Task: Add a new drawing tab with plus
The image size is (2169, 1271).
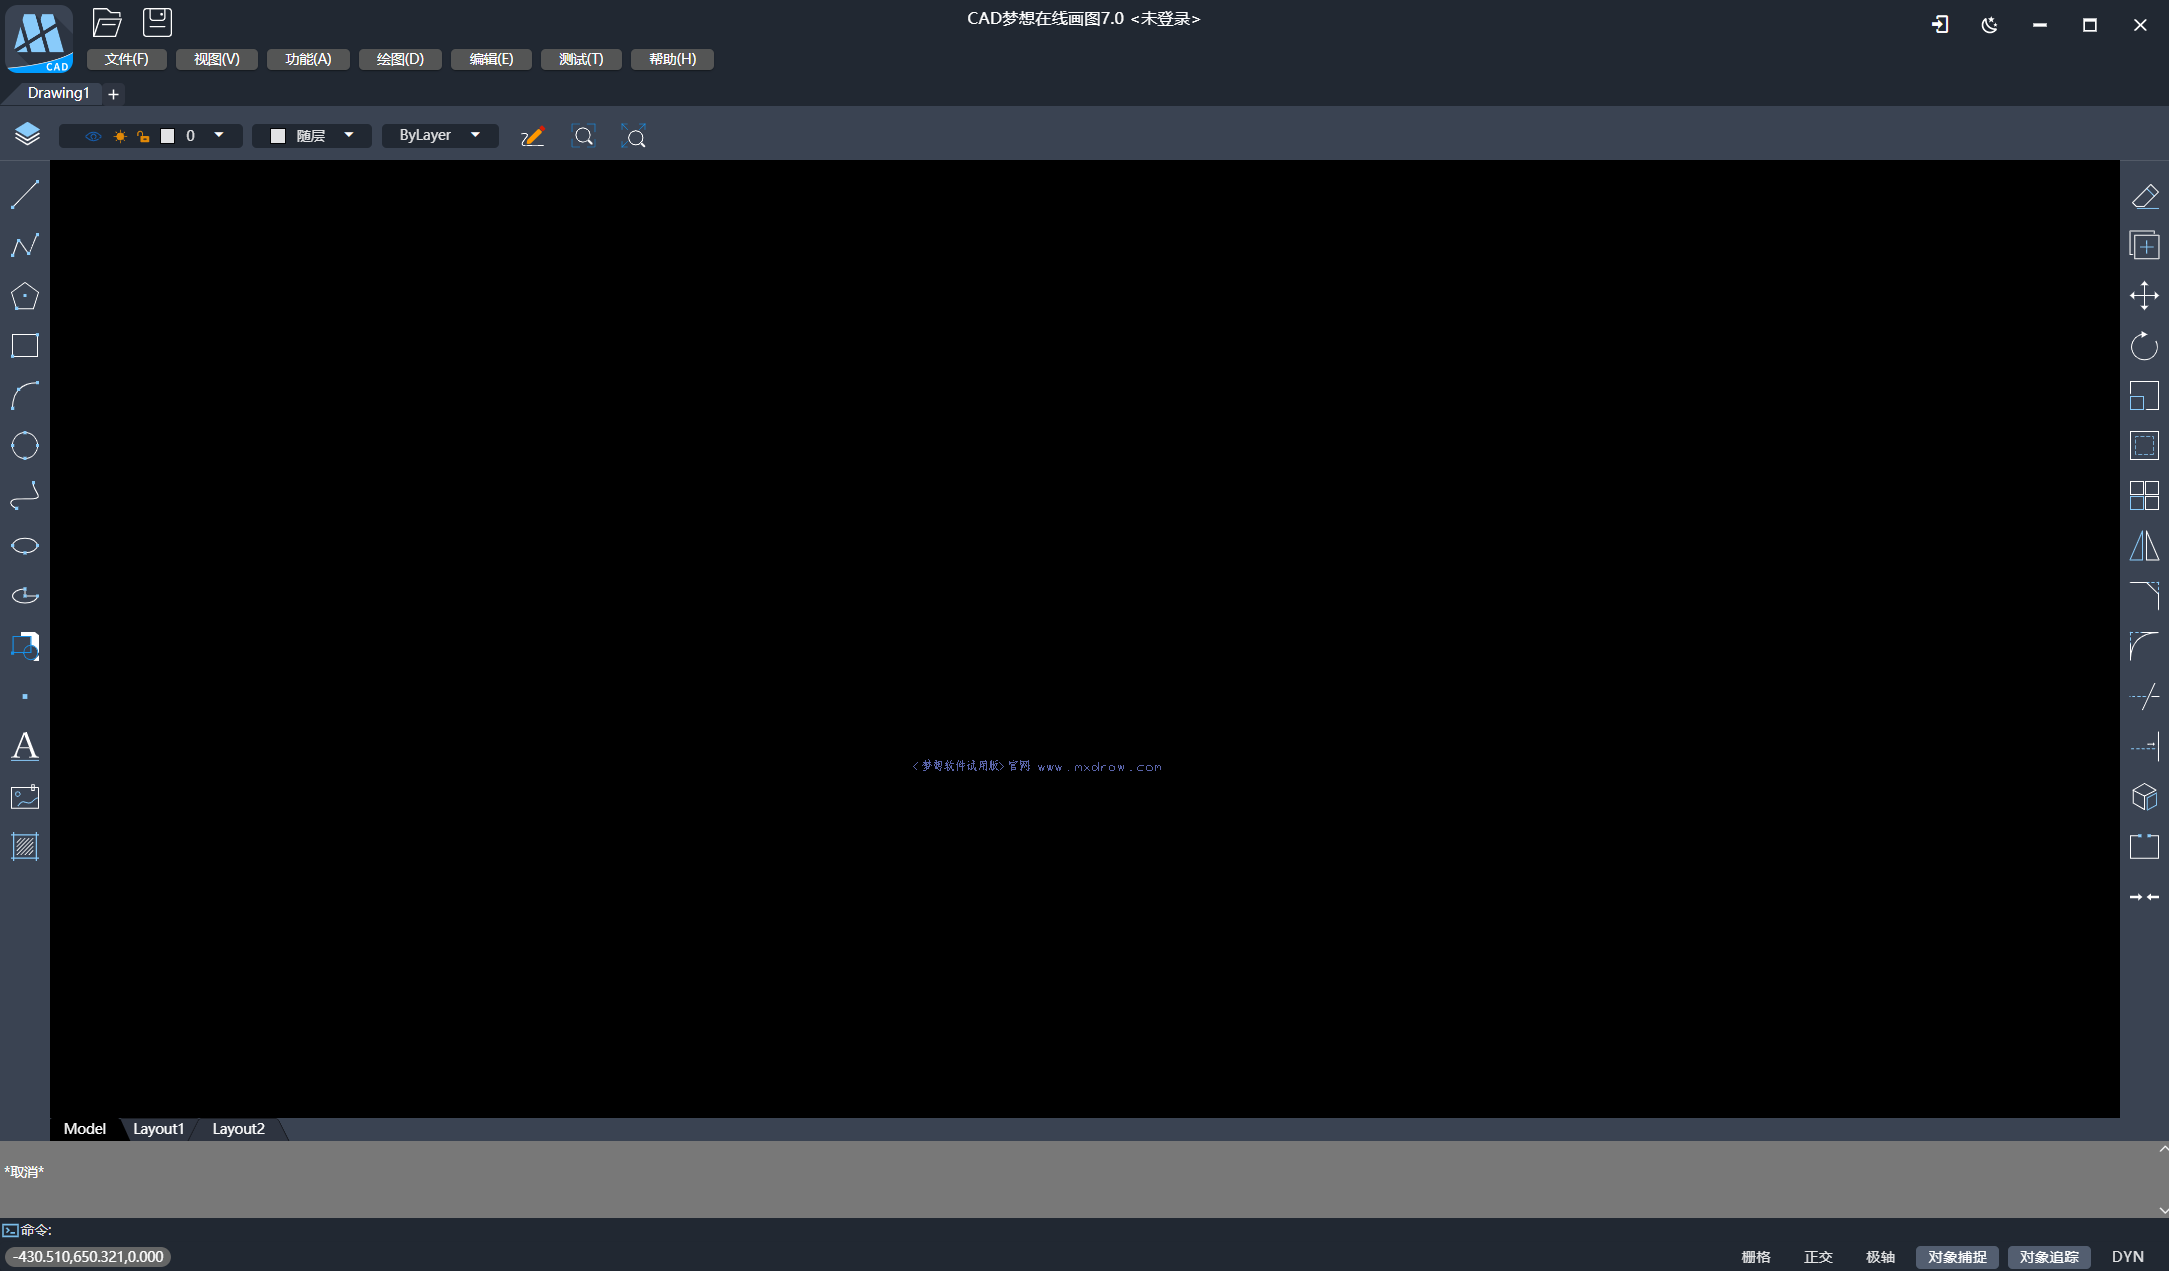Action: pyautogui.click(x=114, y=94)
